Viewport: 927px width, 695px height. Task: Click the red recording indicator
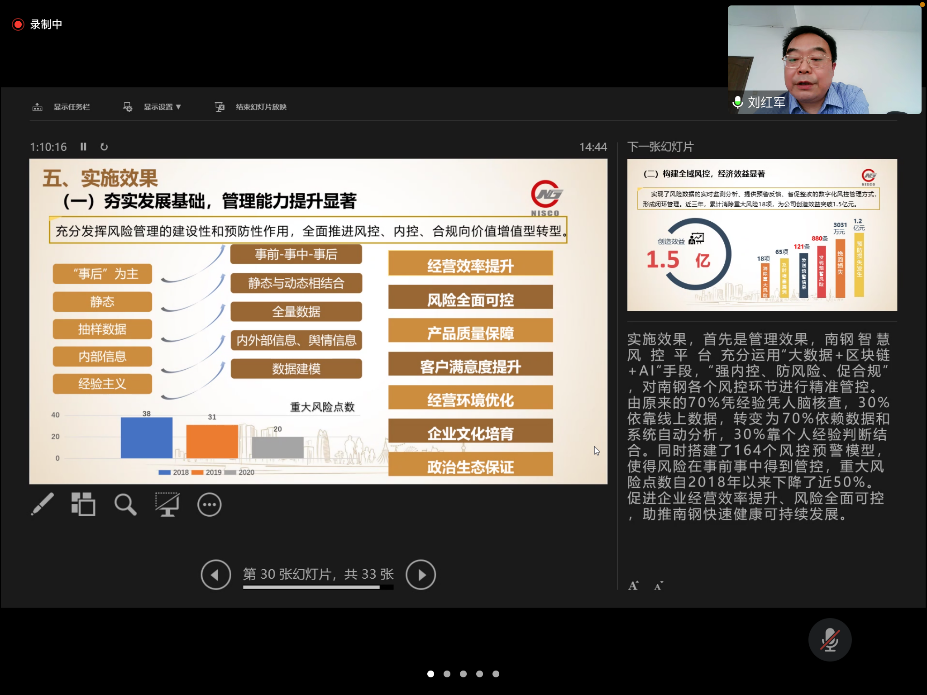(17, 24)
